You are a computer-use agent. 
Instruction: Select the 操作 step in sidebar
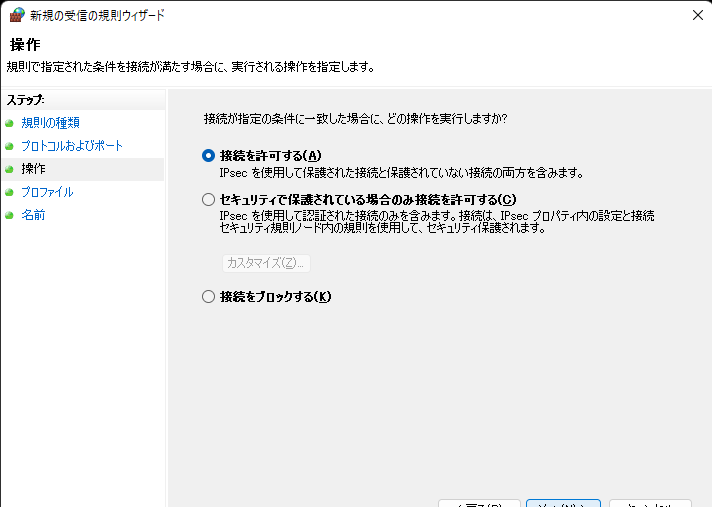(34, 169)
